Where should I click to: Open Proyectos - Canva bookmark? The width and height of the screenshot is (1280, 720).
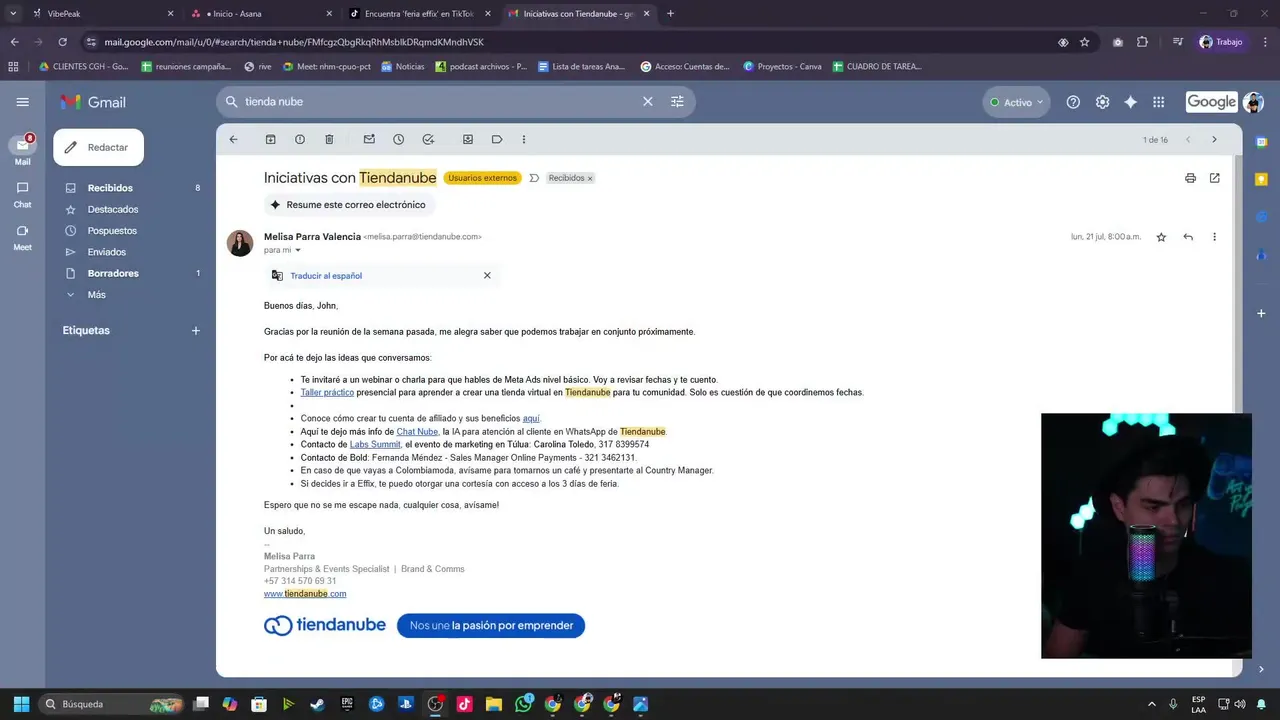782,67
